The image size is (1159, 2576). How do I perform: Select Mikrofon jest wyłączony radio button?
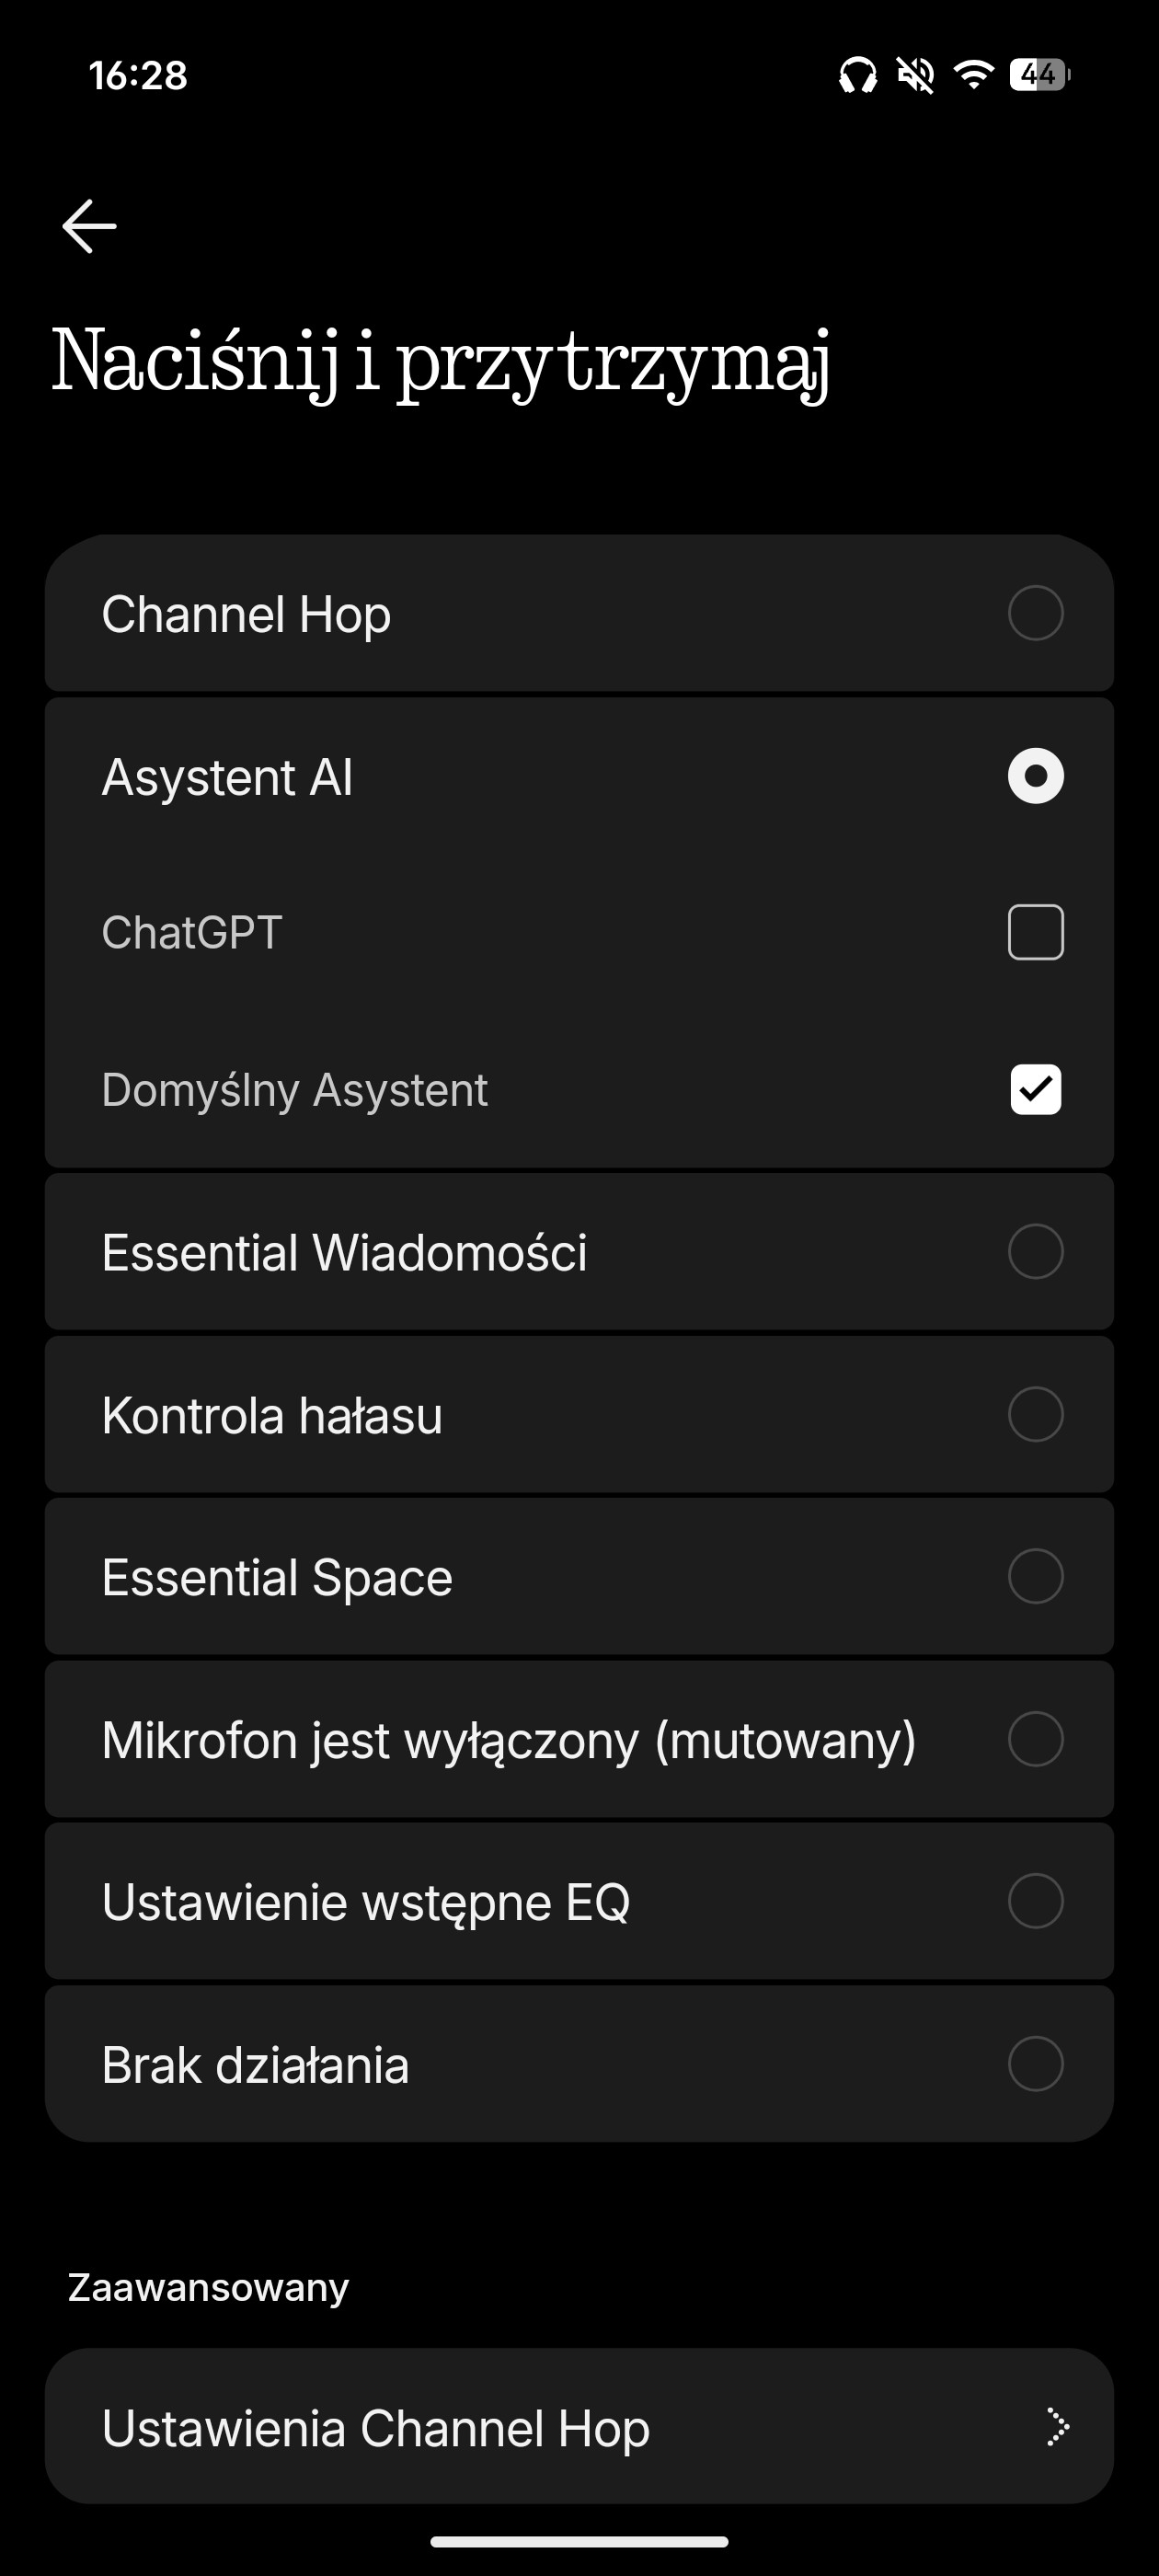[1035, 1739]
